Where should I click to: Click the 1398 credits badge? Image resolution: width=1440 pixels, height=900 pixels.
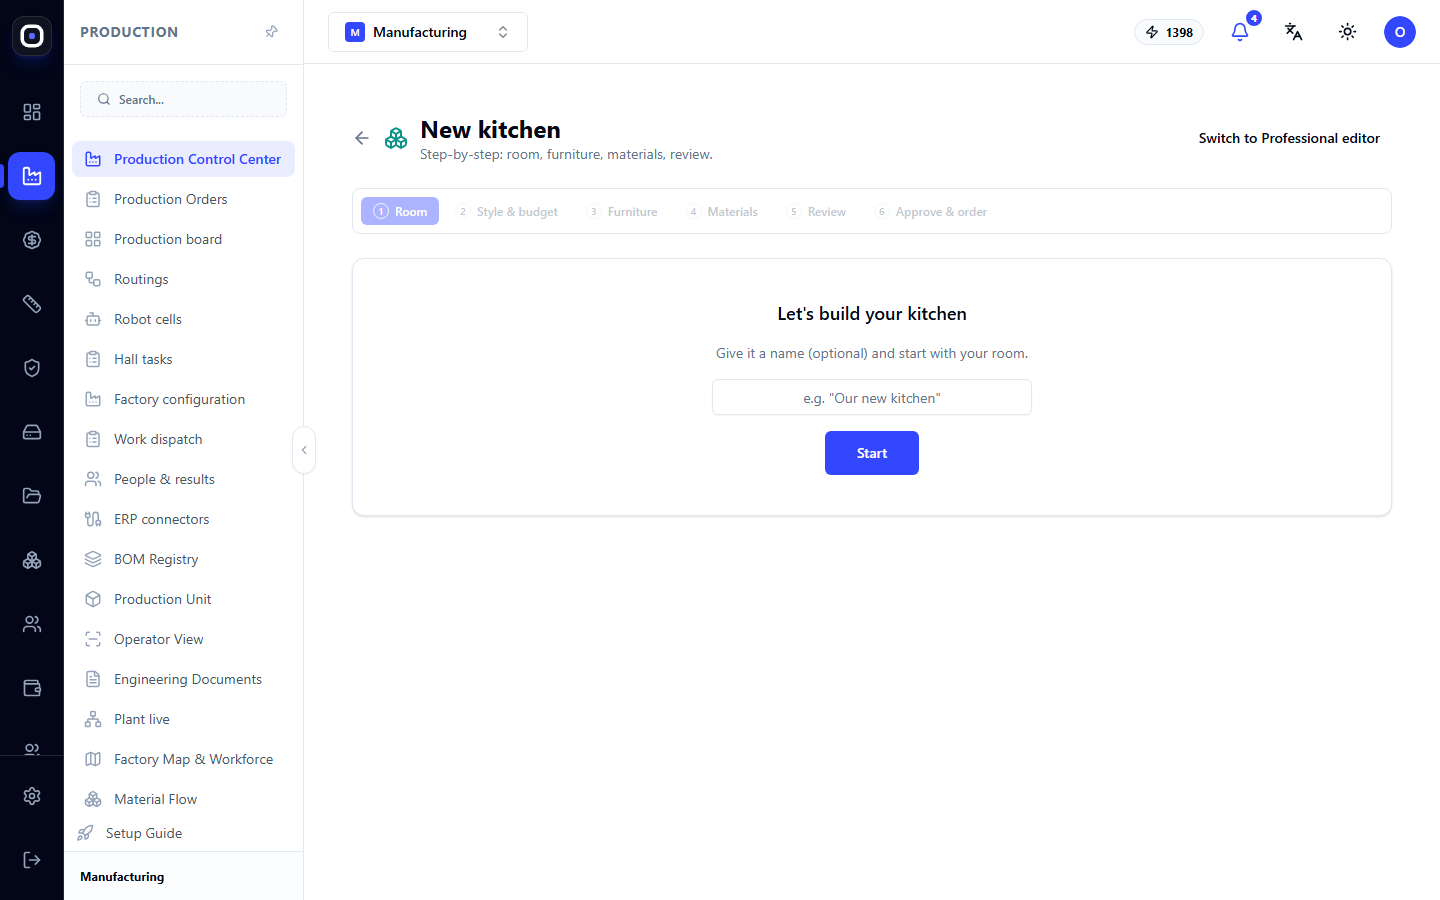tap(1169, 32)
